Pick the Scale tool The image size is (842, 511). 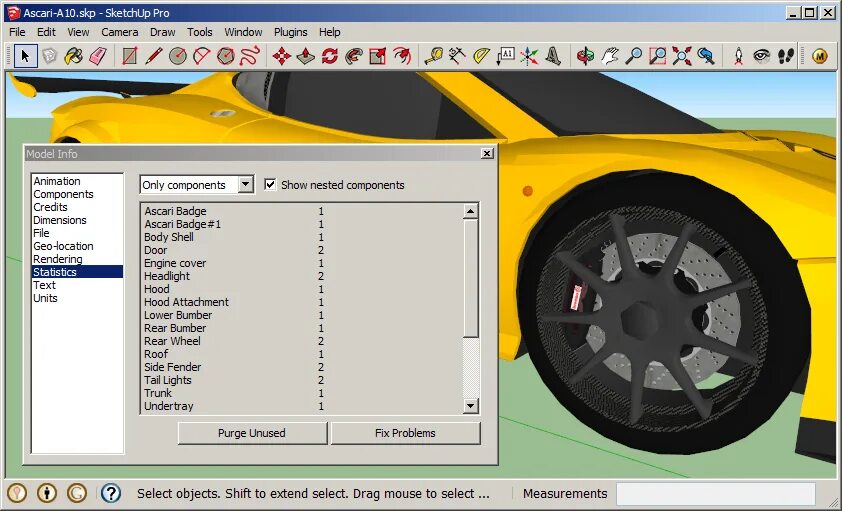click(x=378, y=56)
